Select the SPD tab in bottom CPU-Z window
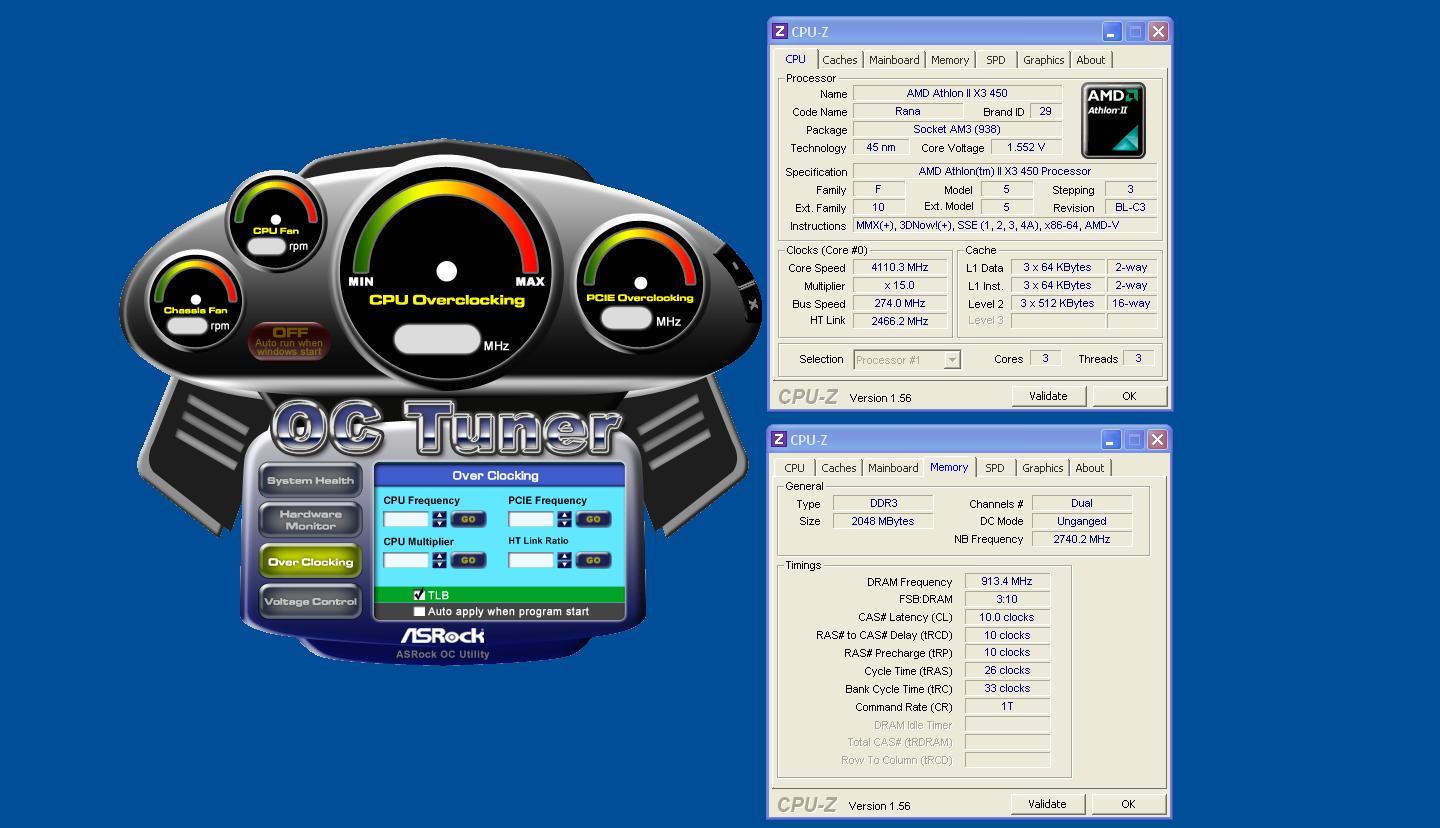 (x=995, y=468)
